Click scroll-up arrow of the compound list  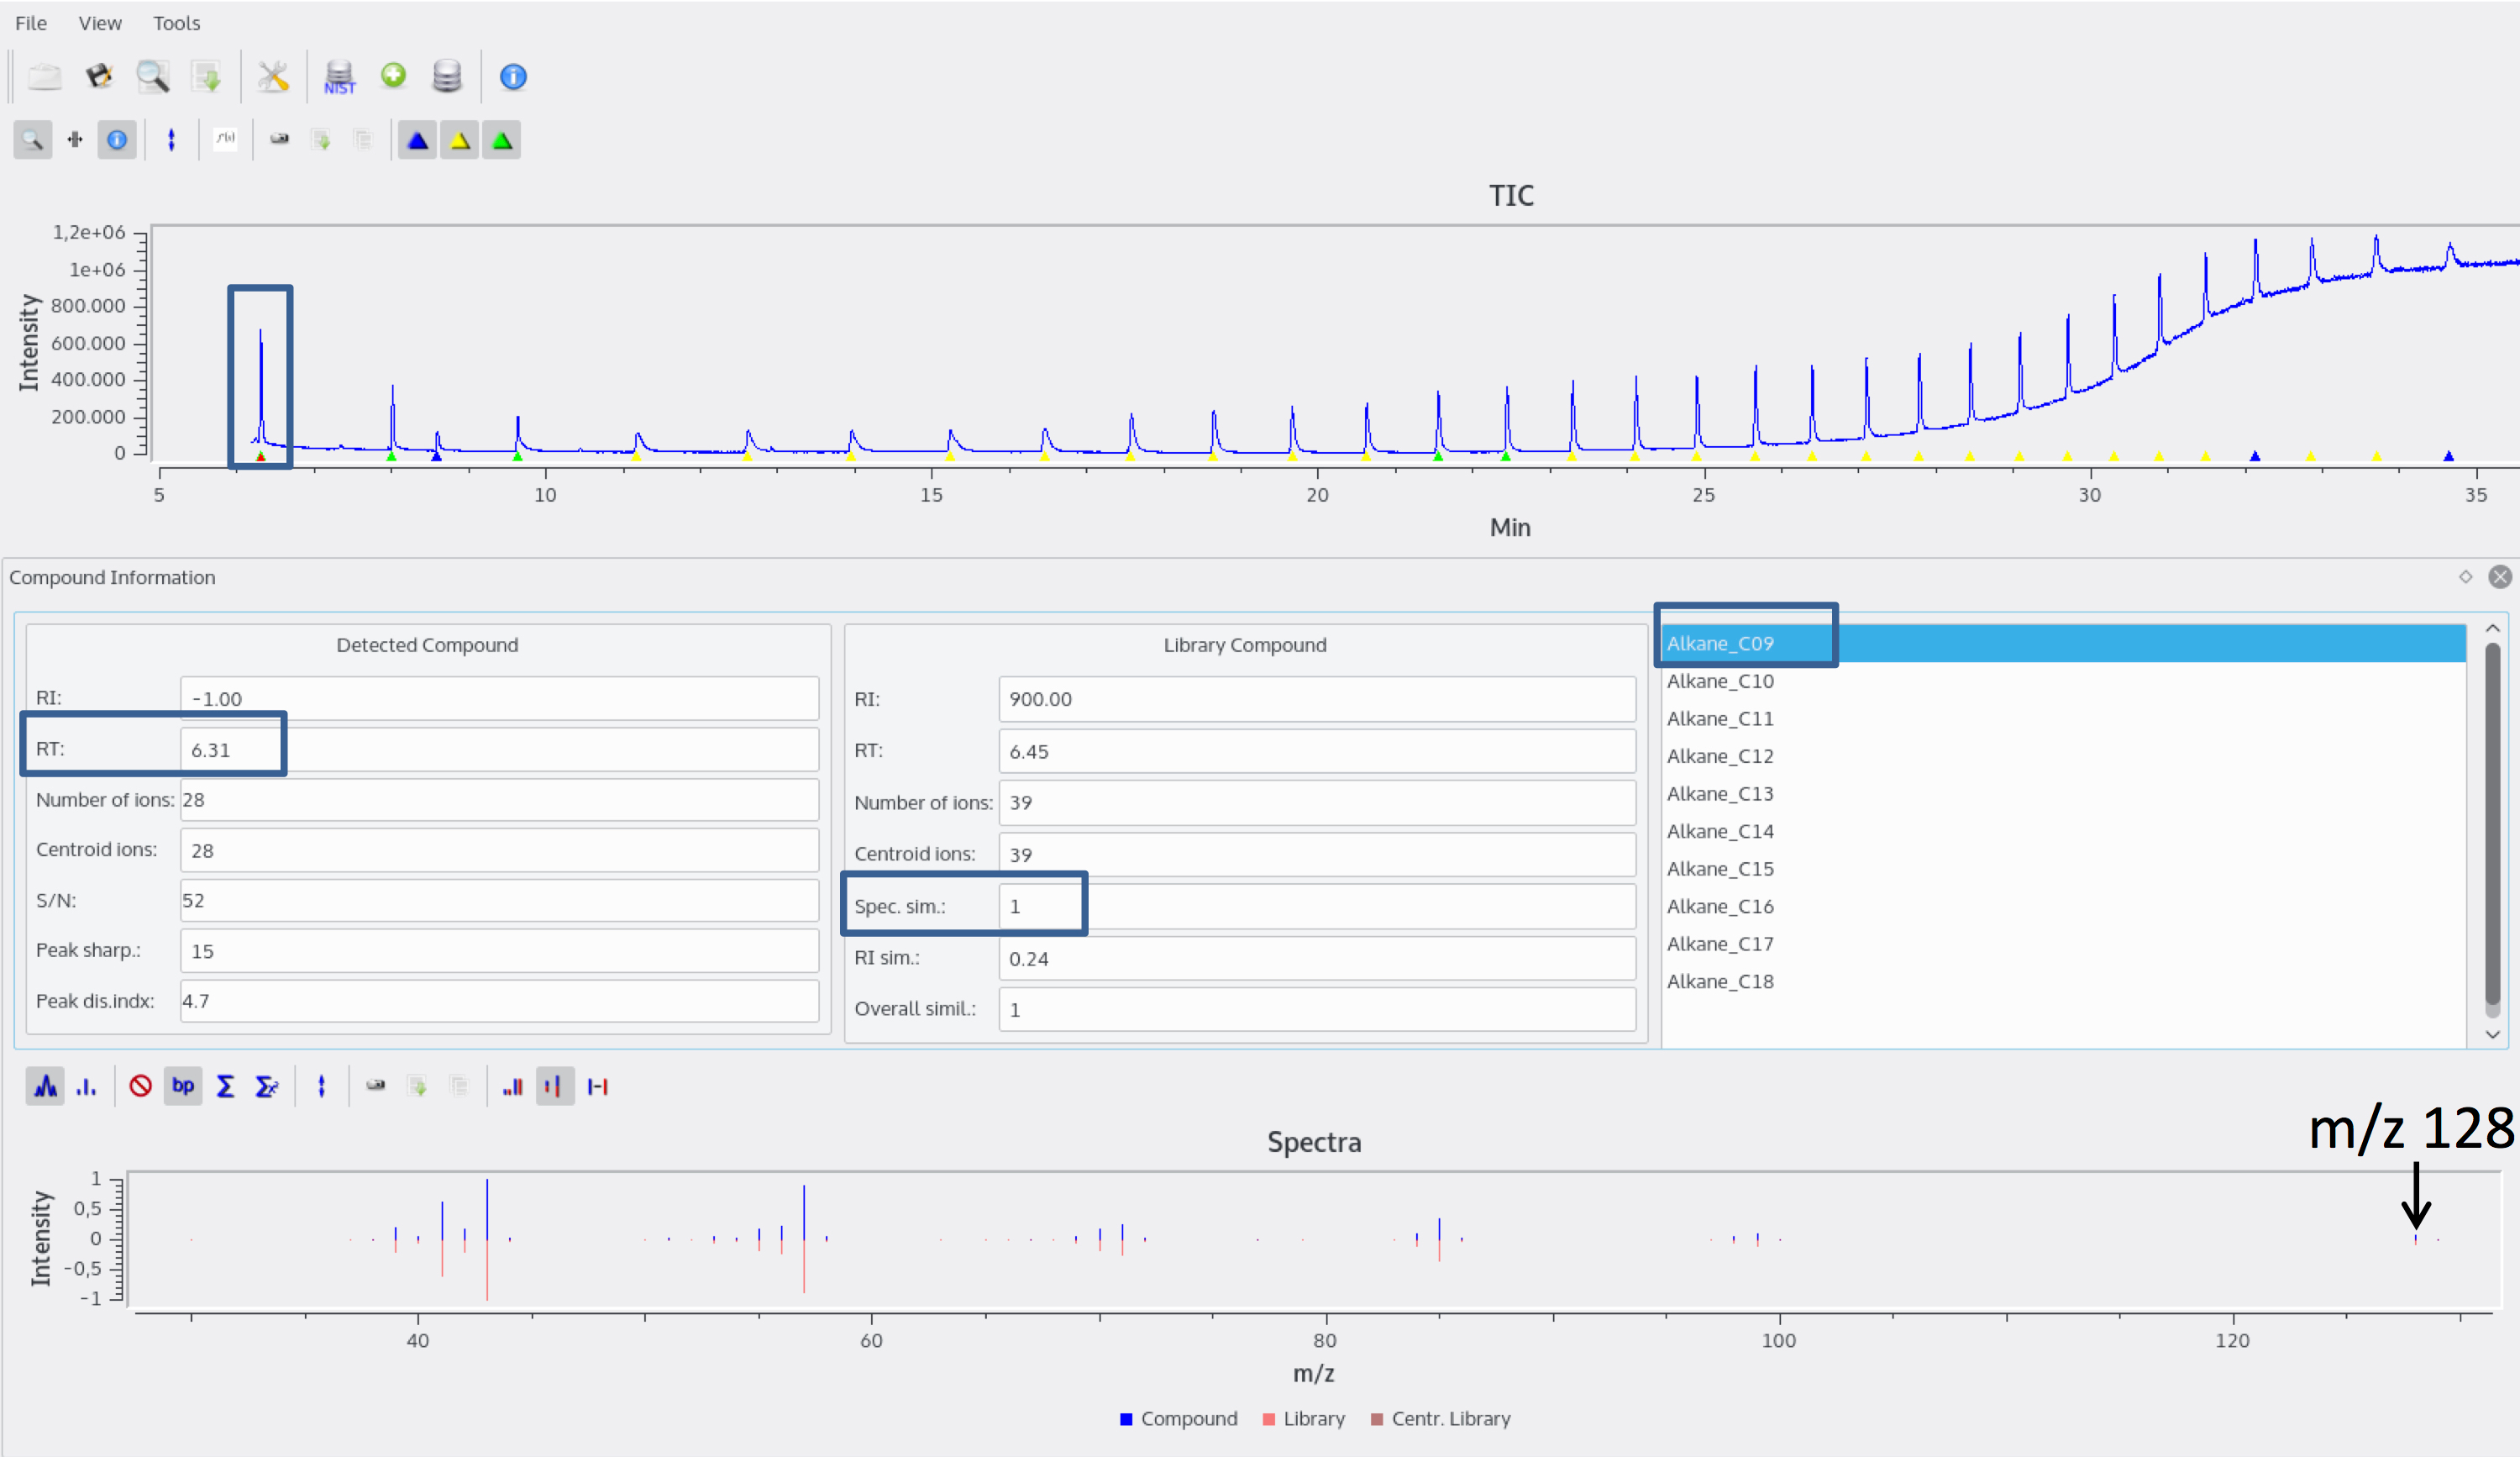(2492, 629)
